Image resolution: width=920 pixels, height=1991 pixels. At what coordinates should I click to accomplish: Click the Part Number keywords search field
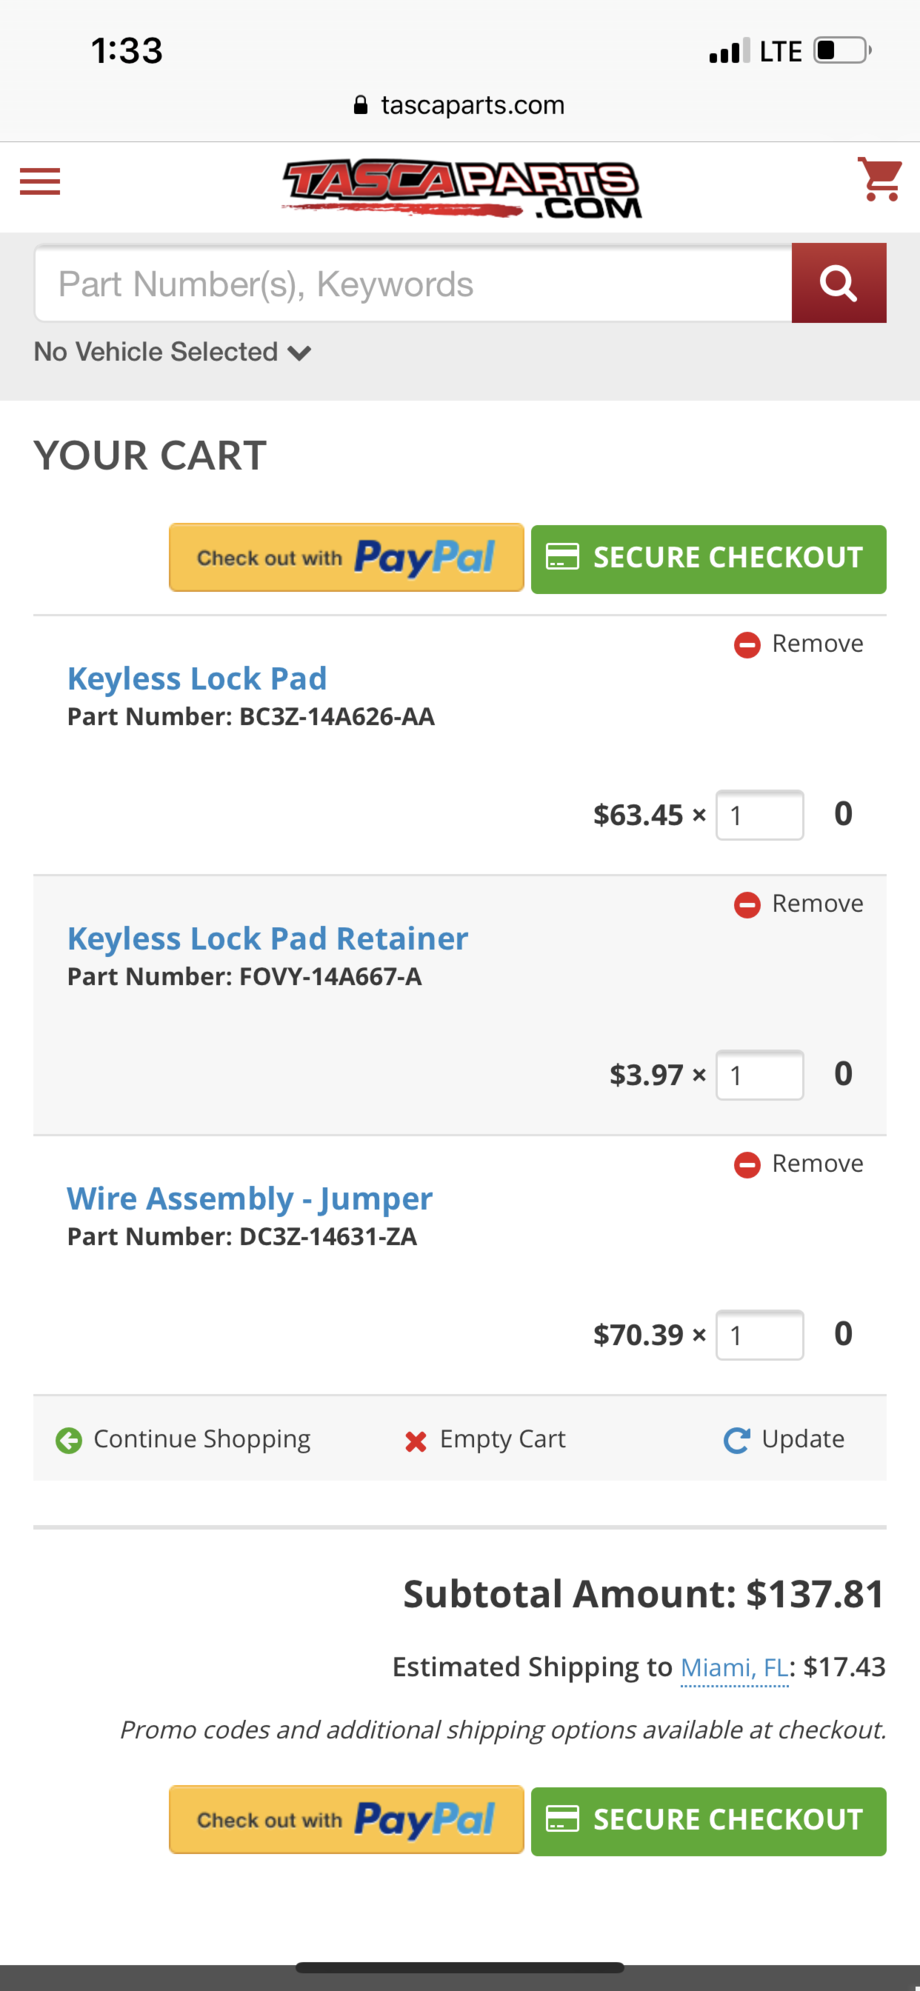click(x=413, y=283)
